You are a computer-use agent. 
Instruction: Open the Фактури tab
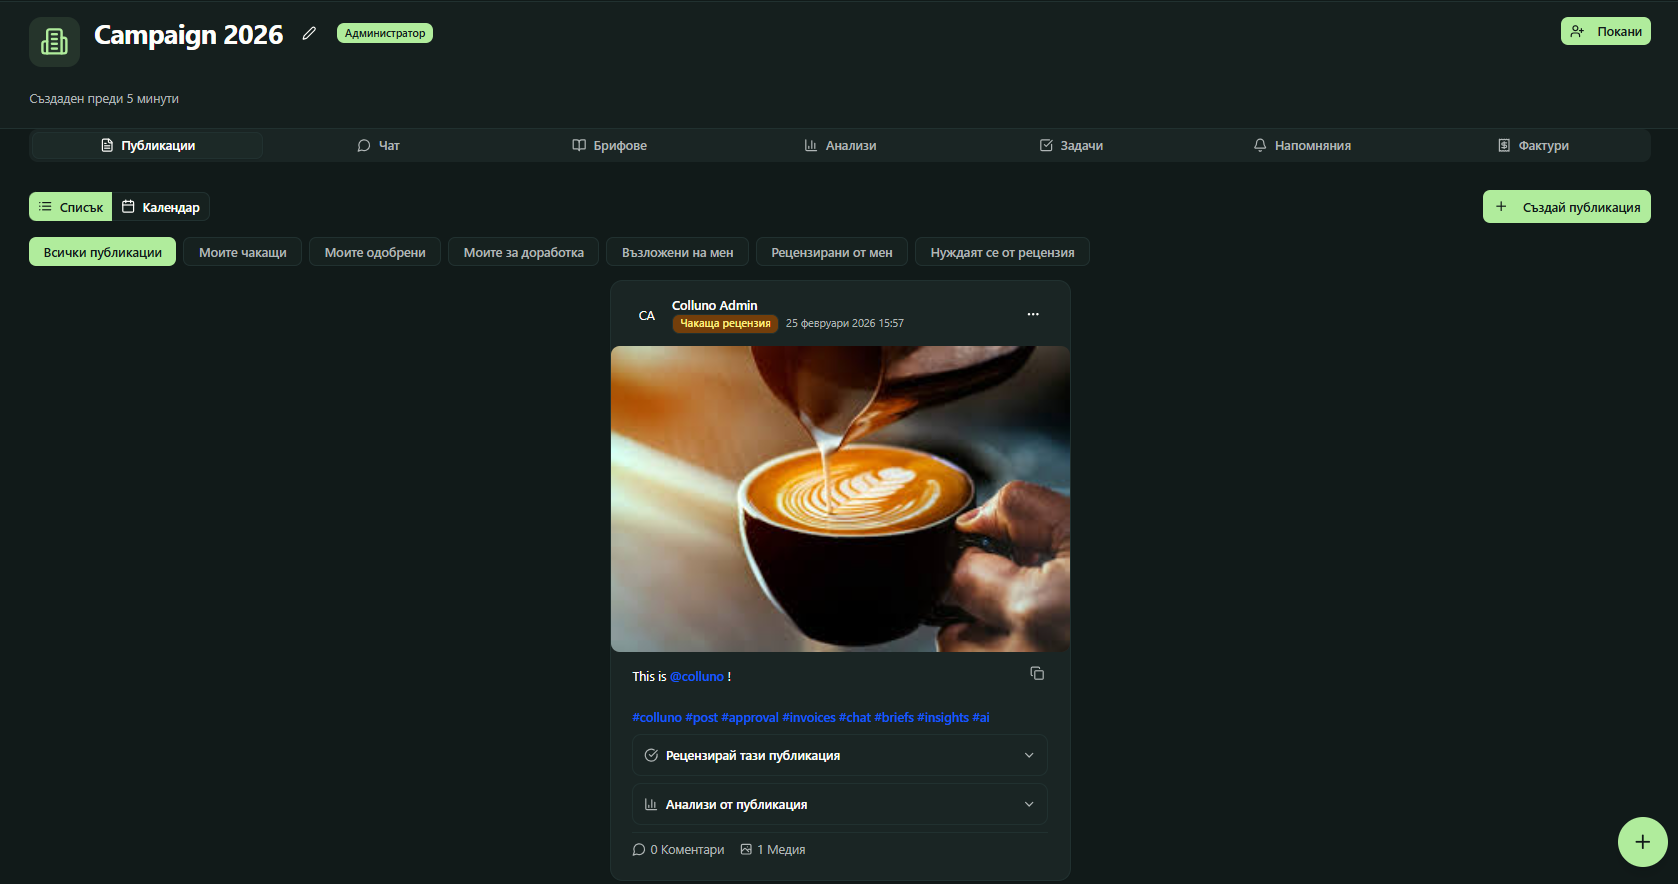(x=1533, y=146)
